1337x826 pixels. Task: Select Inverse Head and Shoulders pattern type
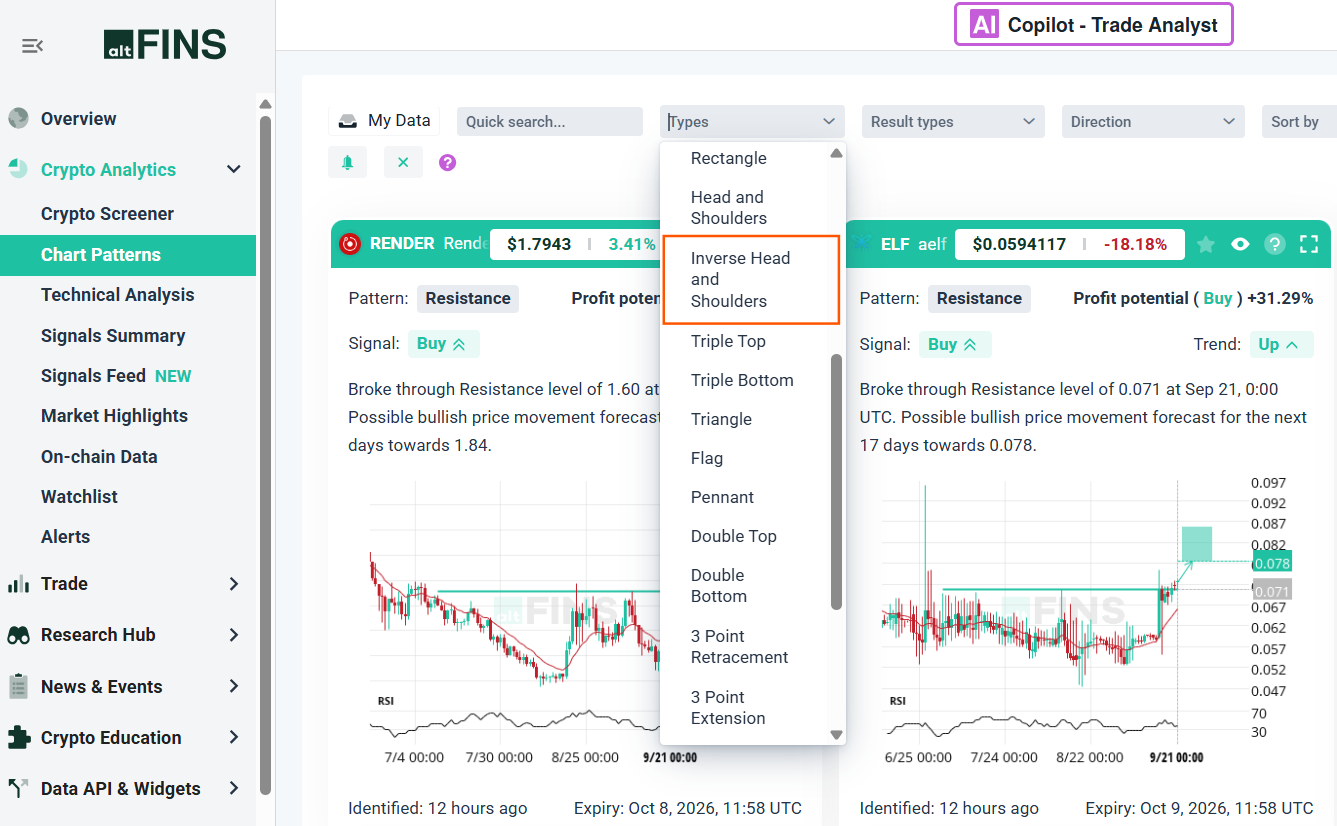pyautogui.click(x=751, y=280)
